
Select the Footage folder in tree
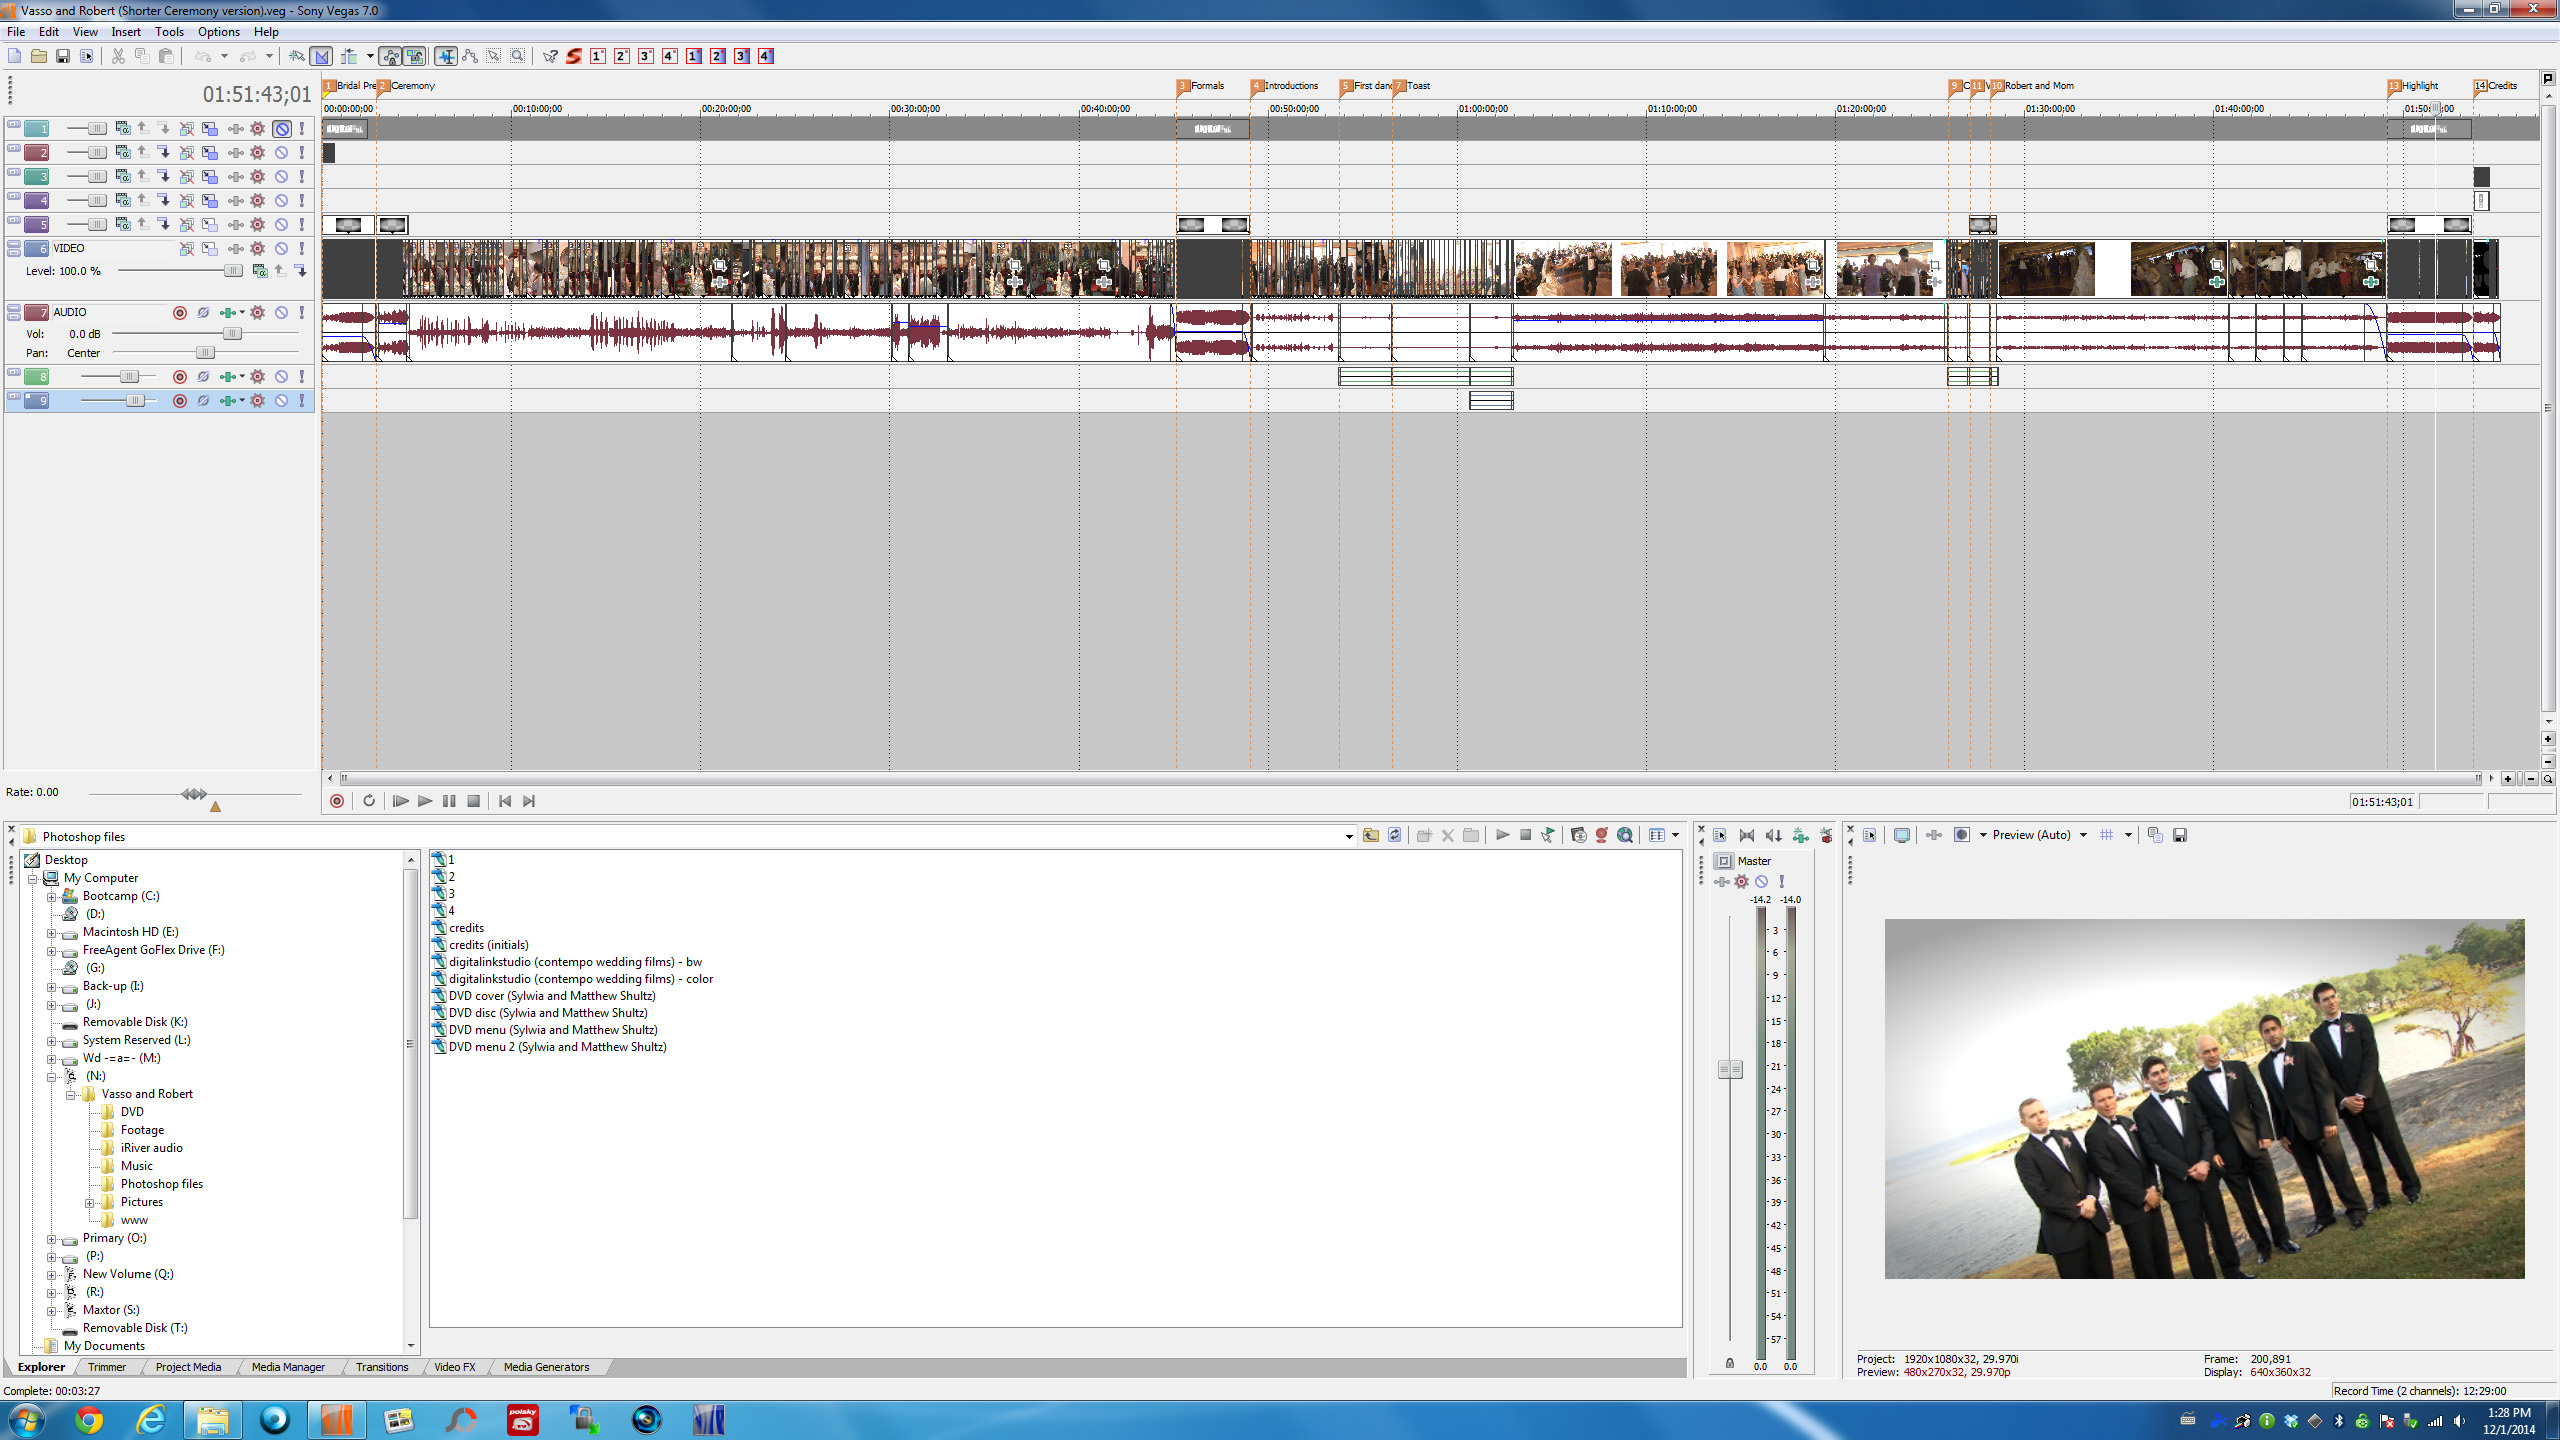[x=142, y=1130]
